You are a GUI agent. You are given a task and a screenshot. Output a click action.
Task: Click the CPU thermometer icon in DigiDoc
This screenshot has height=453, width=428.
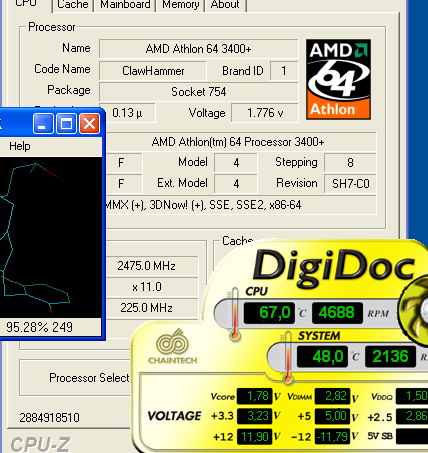tap(235, 314)
